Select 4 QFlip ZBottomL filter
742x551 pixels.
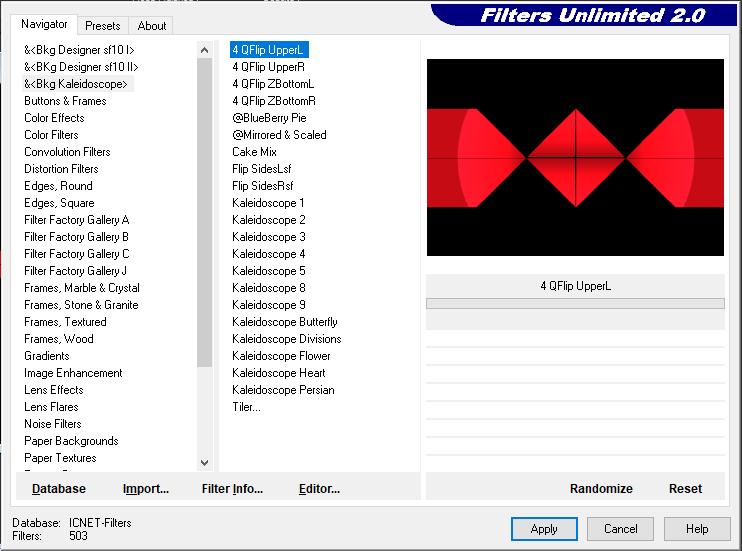273,84
